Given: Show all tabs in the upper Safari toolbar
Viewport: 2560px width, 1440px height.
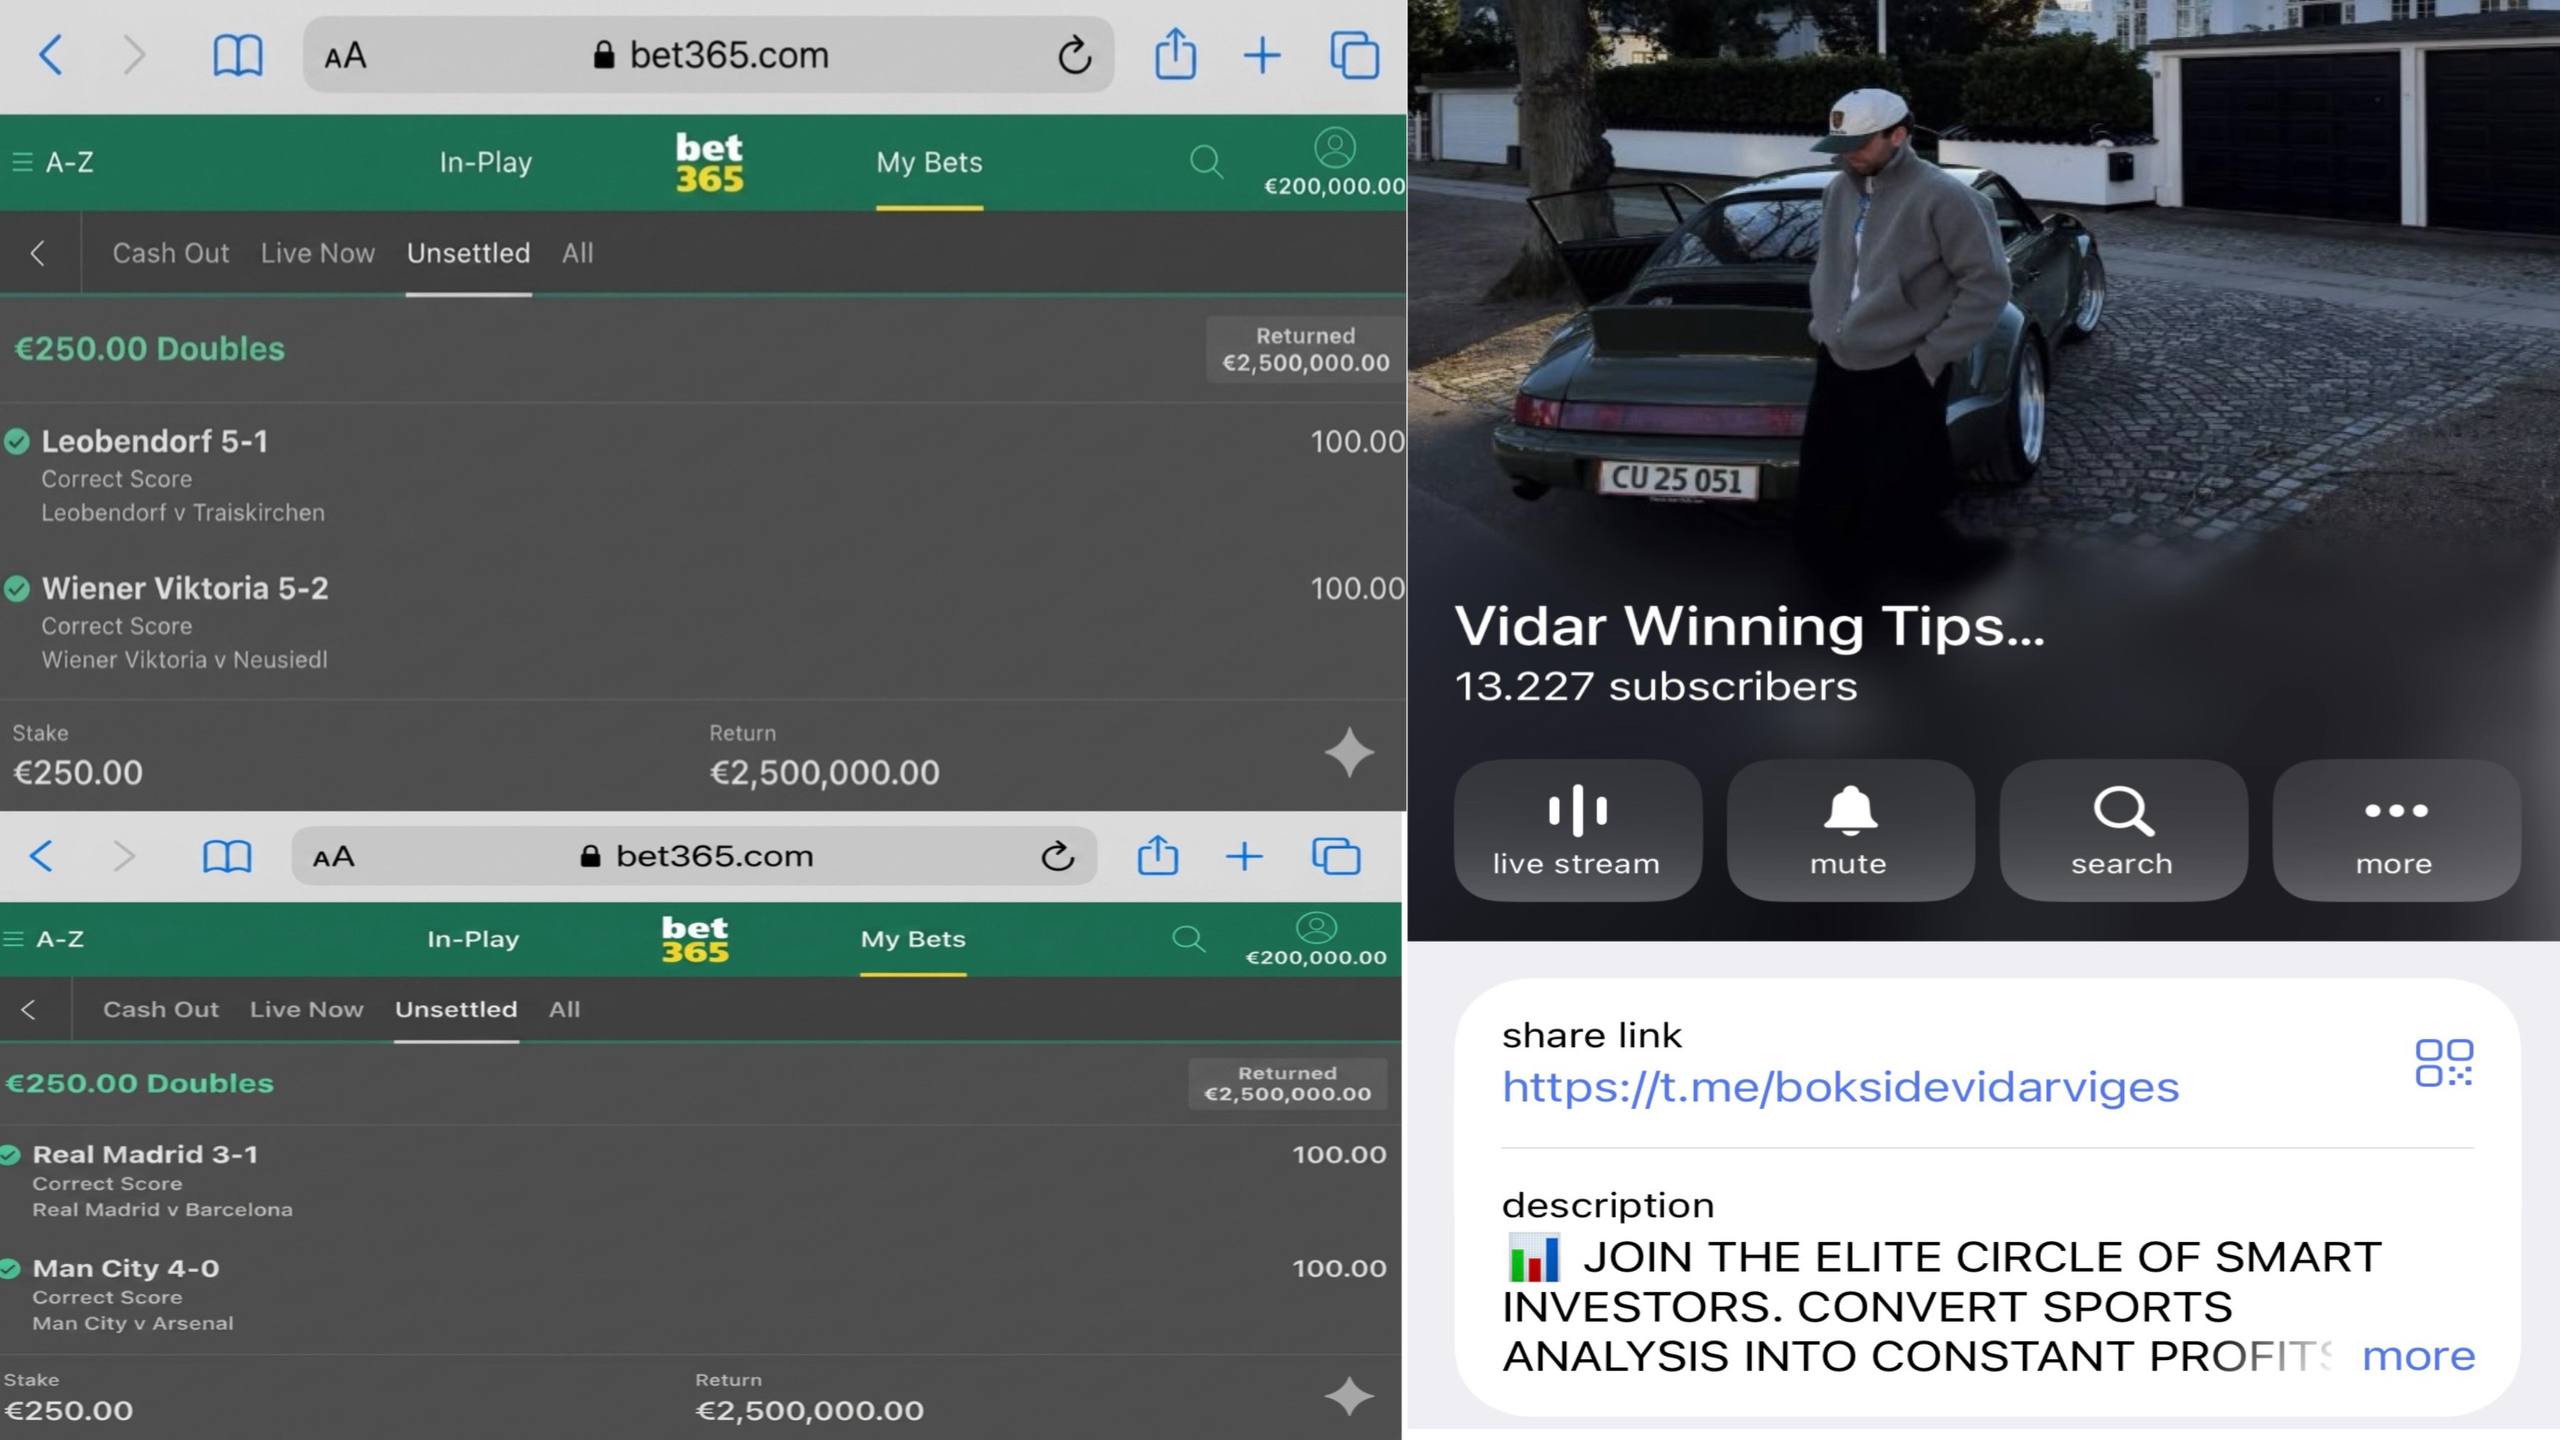Looking at the screenshot, I should click(1354, 55).
